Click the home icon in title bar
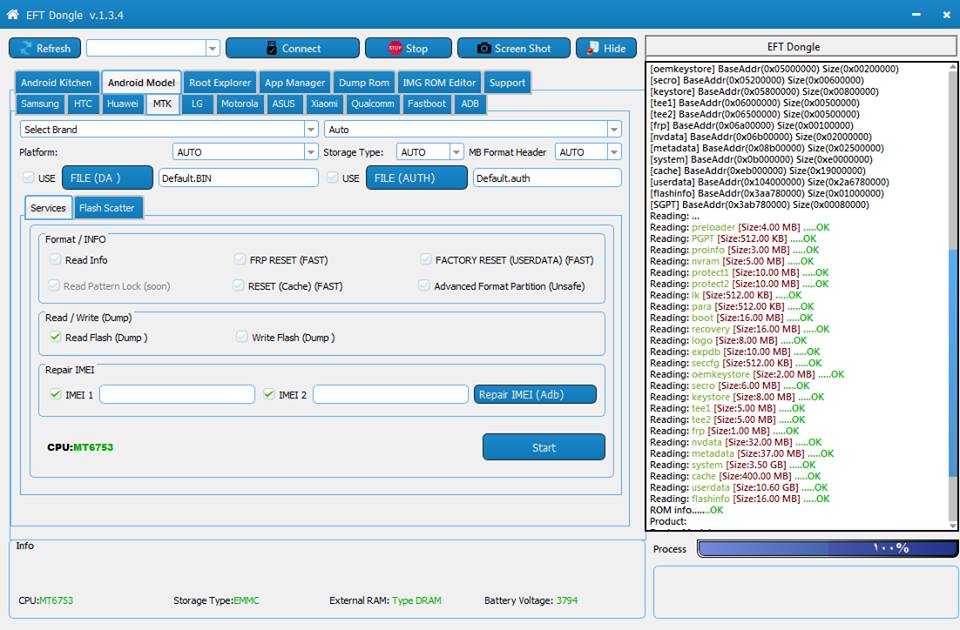This screenshot has height=630, width=960. tap(12, 14)
